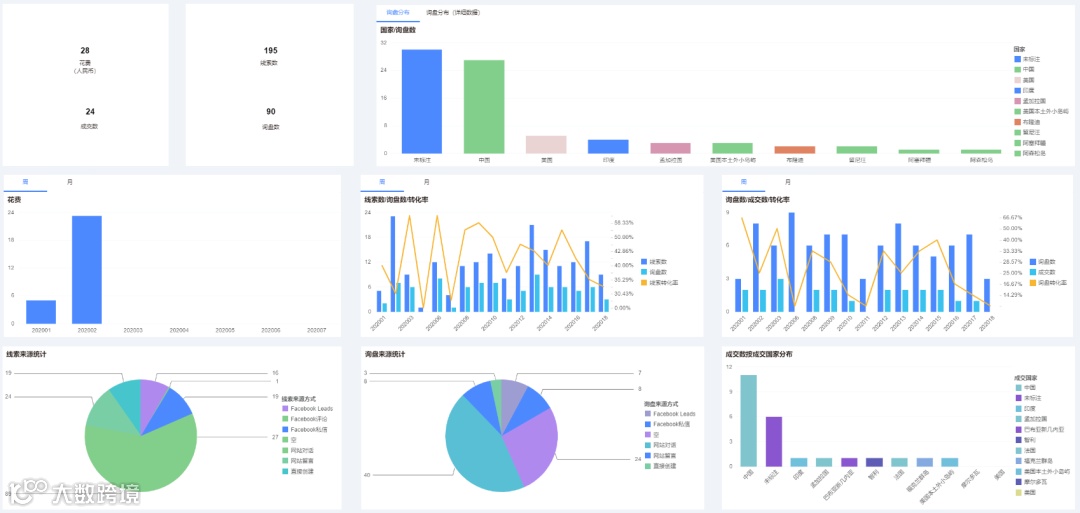
Task: Select the pink 孟加拉国 bar in 国家/询盘数
Action: point(670,147)
